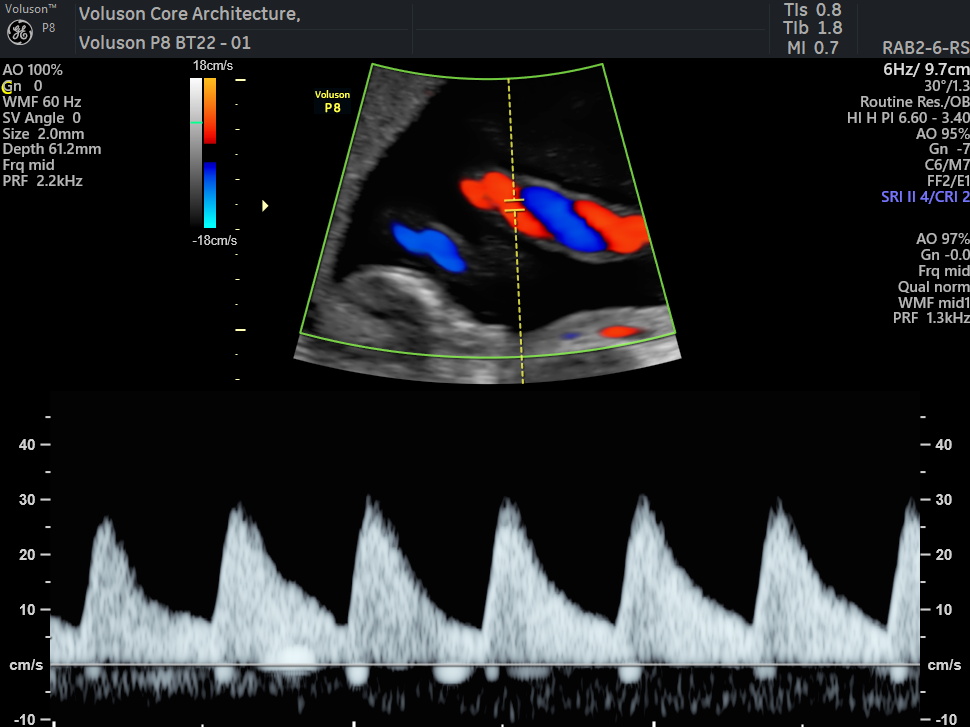Click the SRI II 4/CRI 2 setting

[x=918, y=198]
